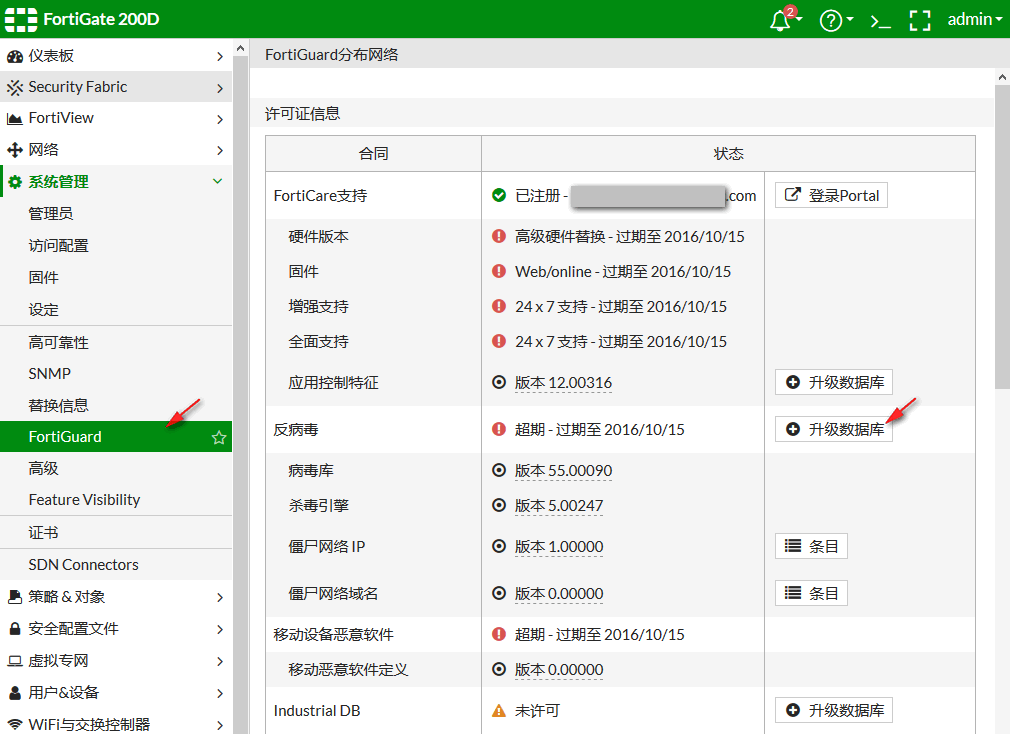1010x734 pixels.
Task: Open the 管理员 menu item
Action: (x=116, y=214)
